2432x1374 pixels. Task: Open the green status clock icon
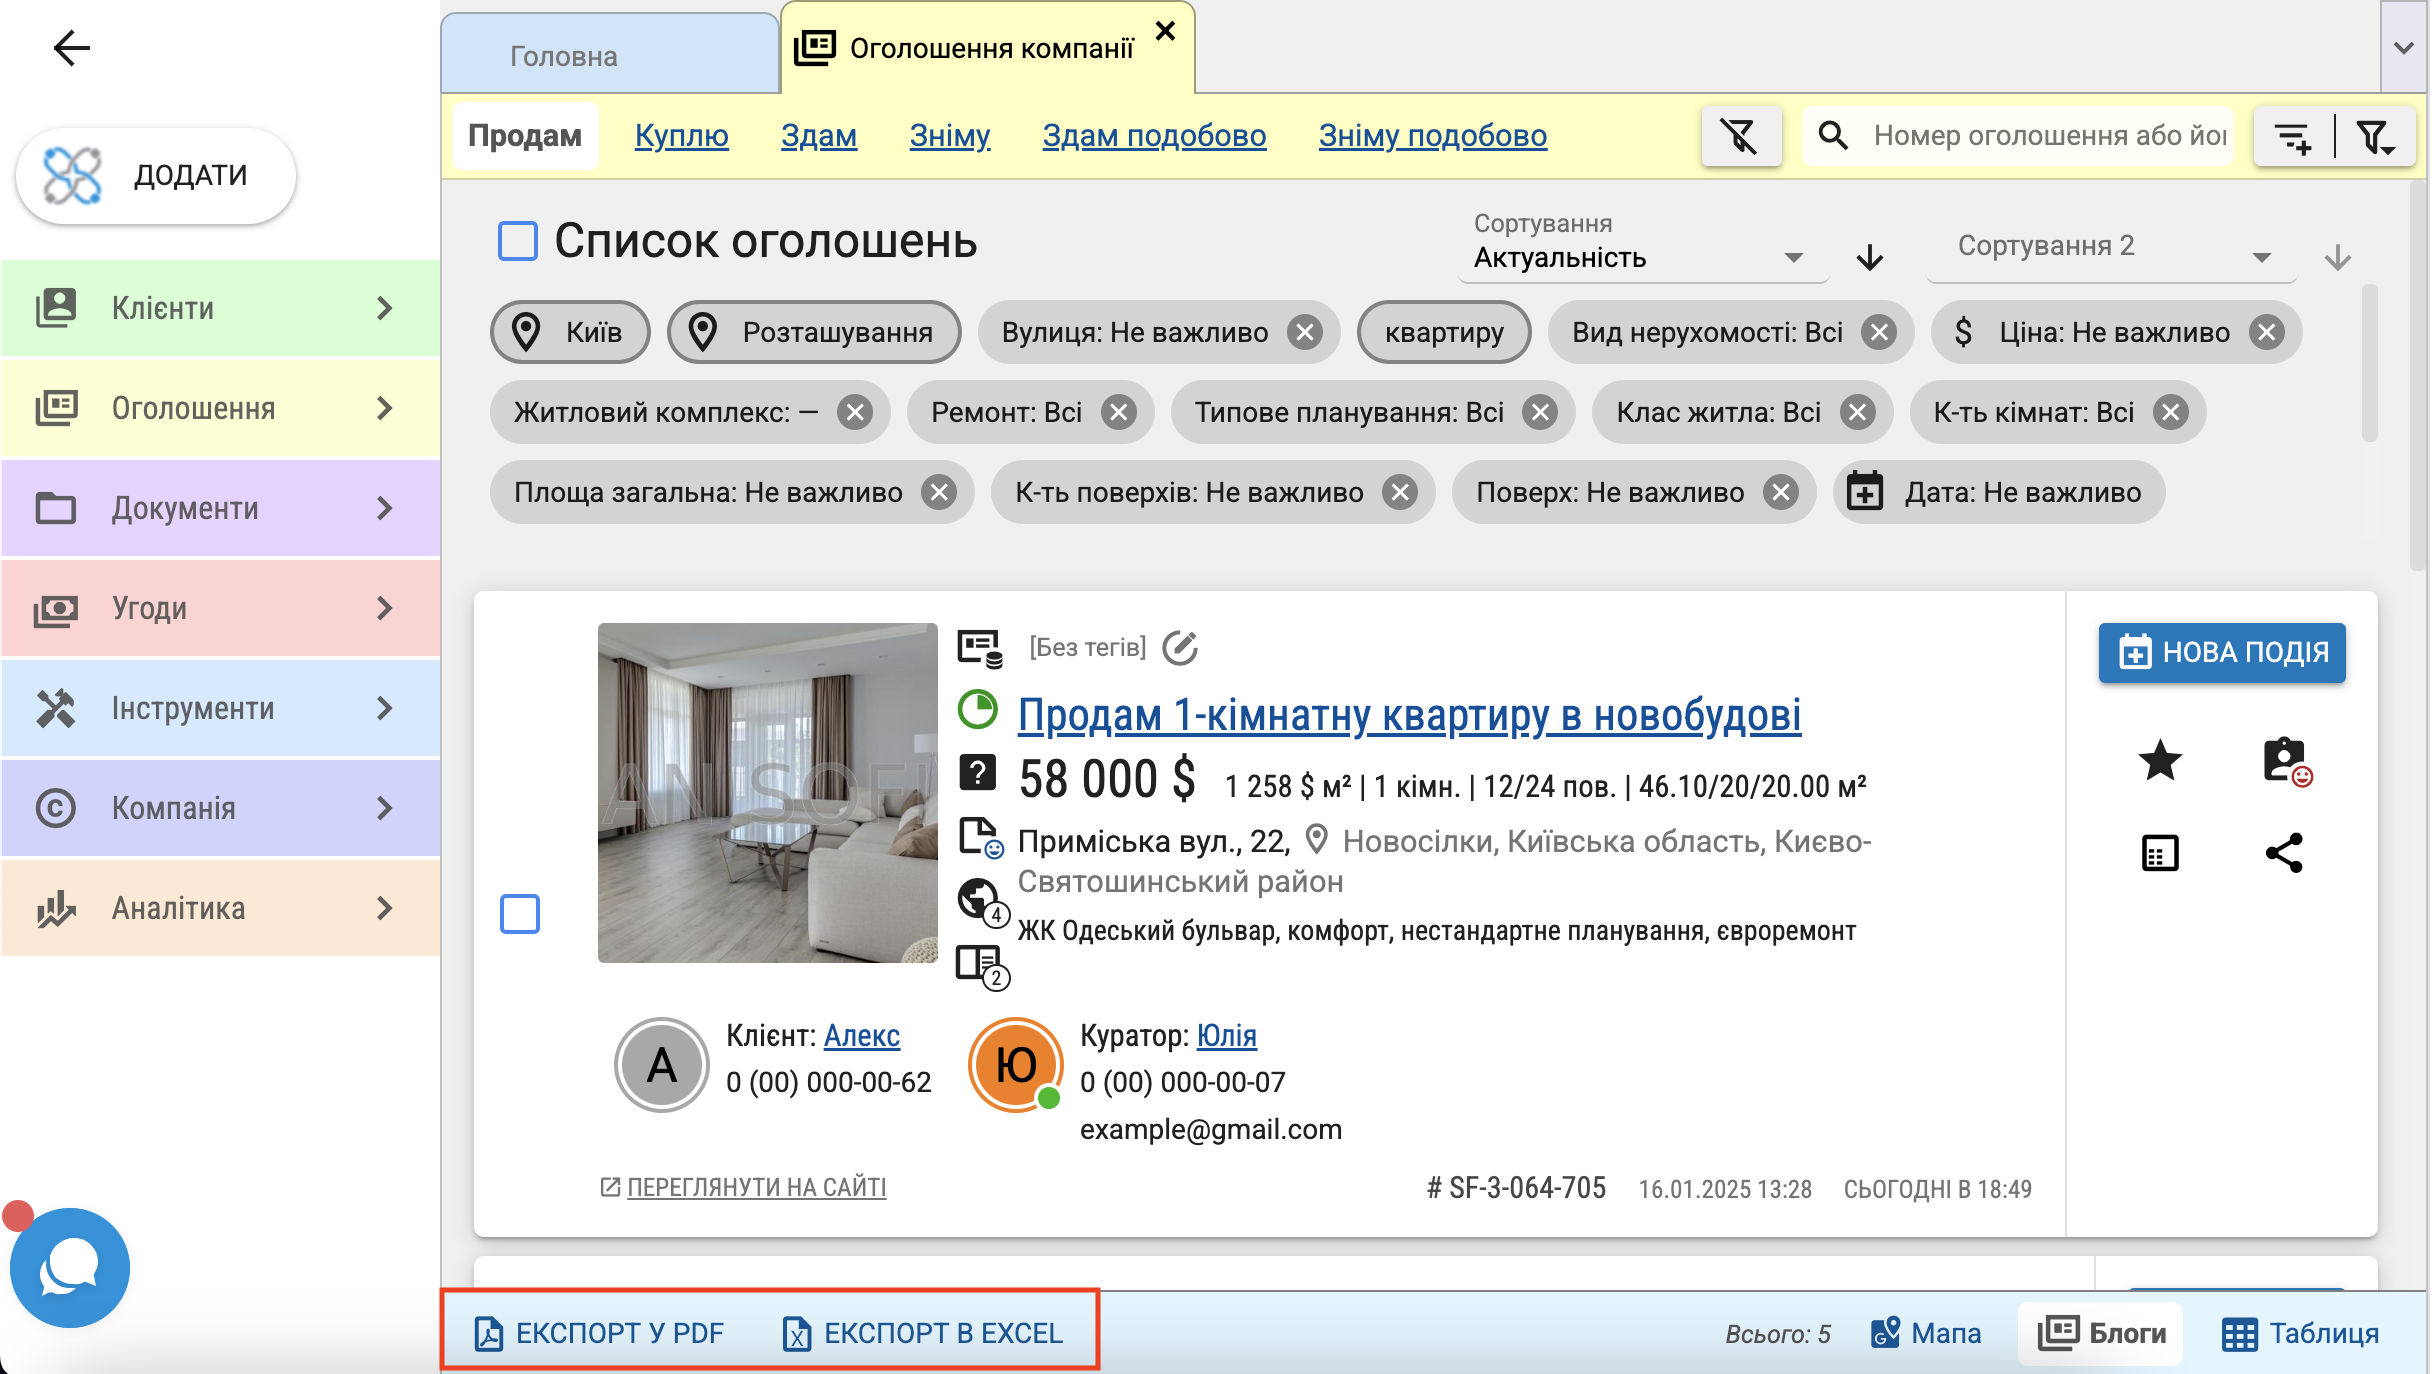[978, 710]
